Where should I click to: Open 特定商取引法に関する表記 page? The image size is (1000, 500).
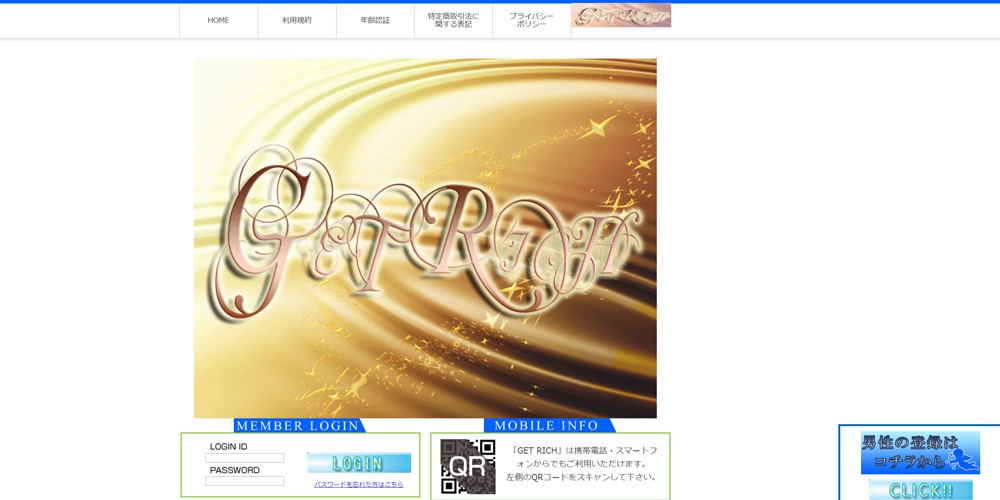pyautogui.click(x=453, y=20)
